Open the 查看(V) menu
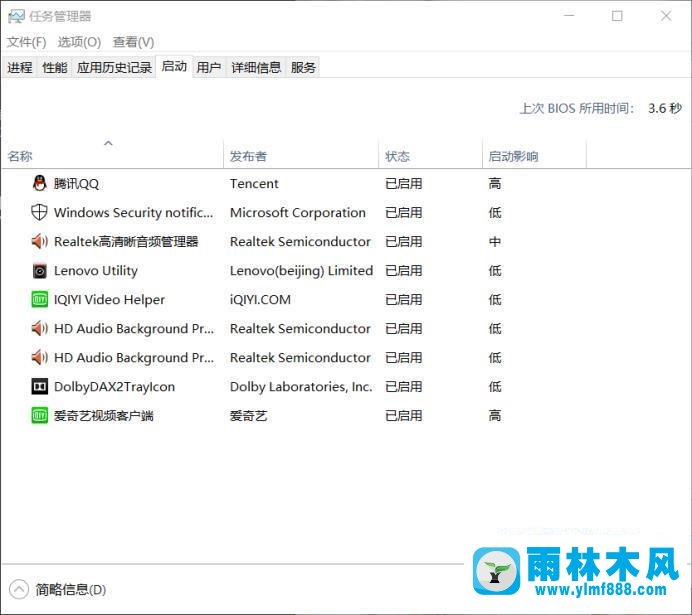This screenshot has width=692, height=615. (x=133, y=42)
